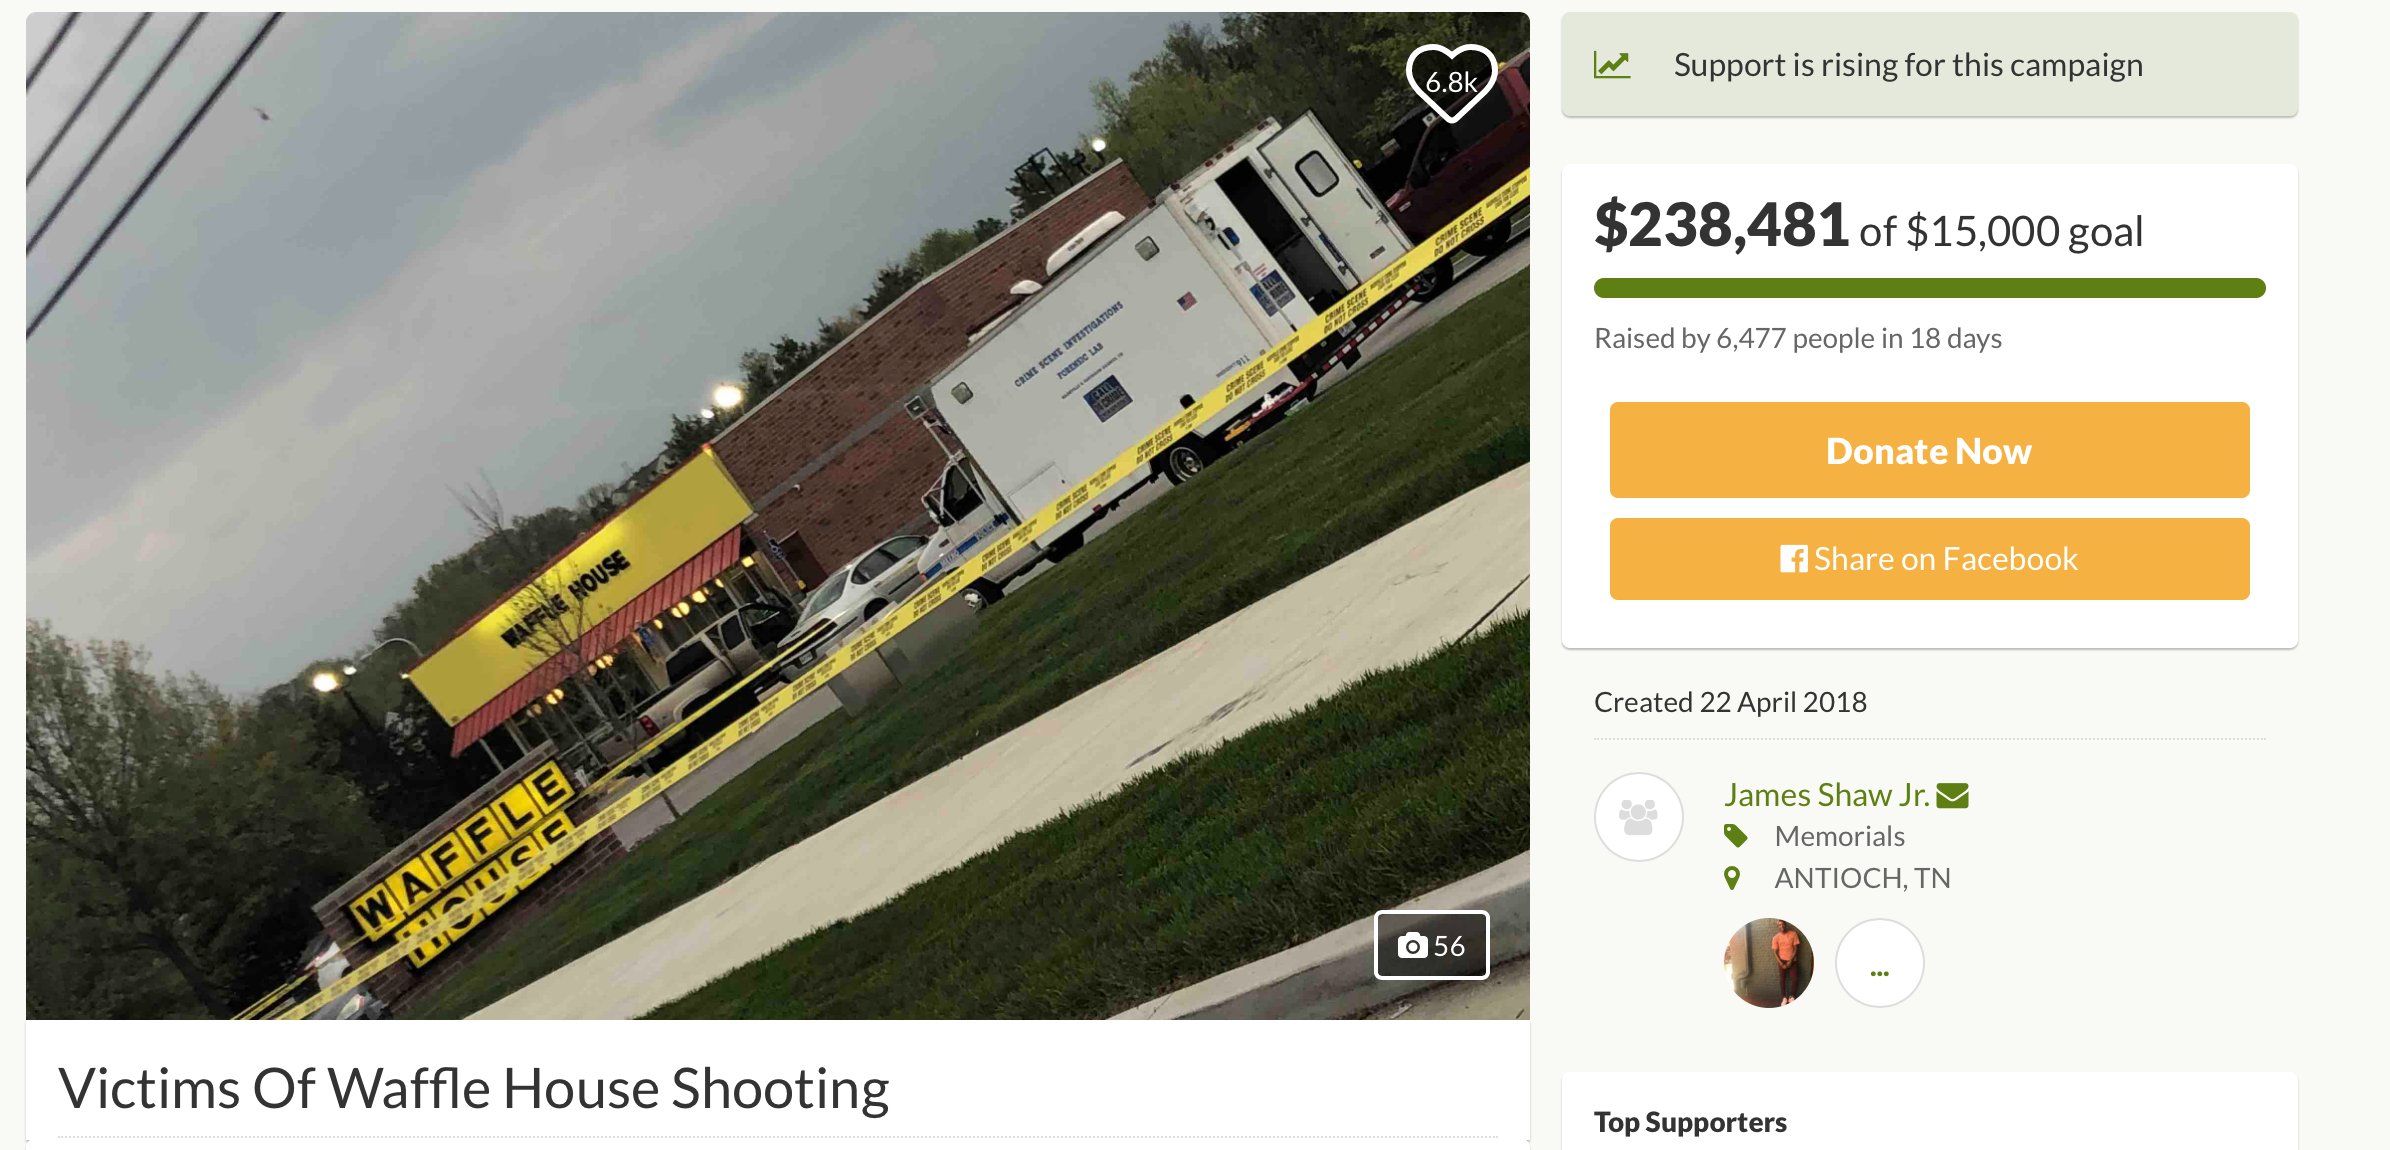Click the location pin icon by ANTIOCH, TN

[x=1732, y=878]
